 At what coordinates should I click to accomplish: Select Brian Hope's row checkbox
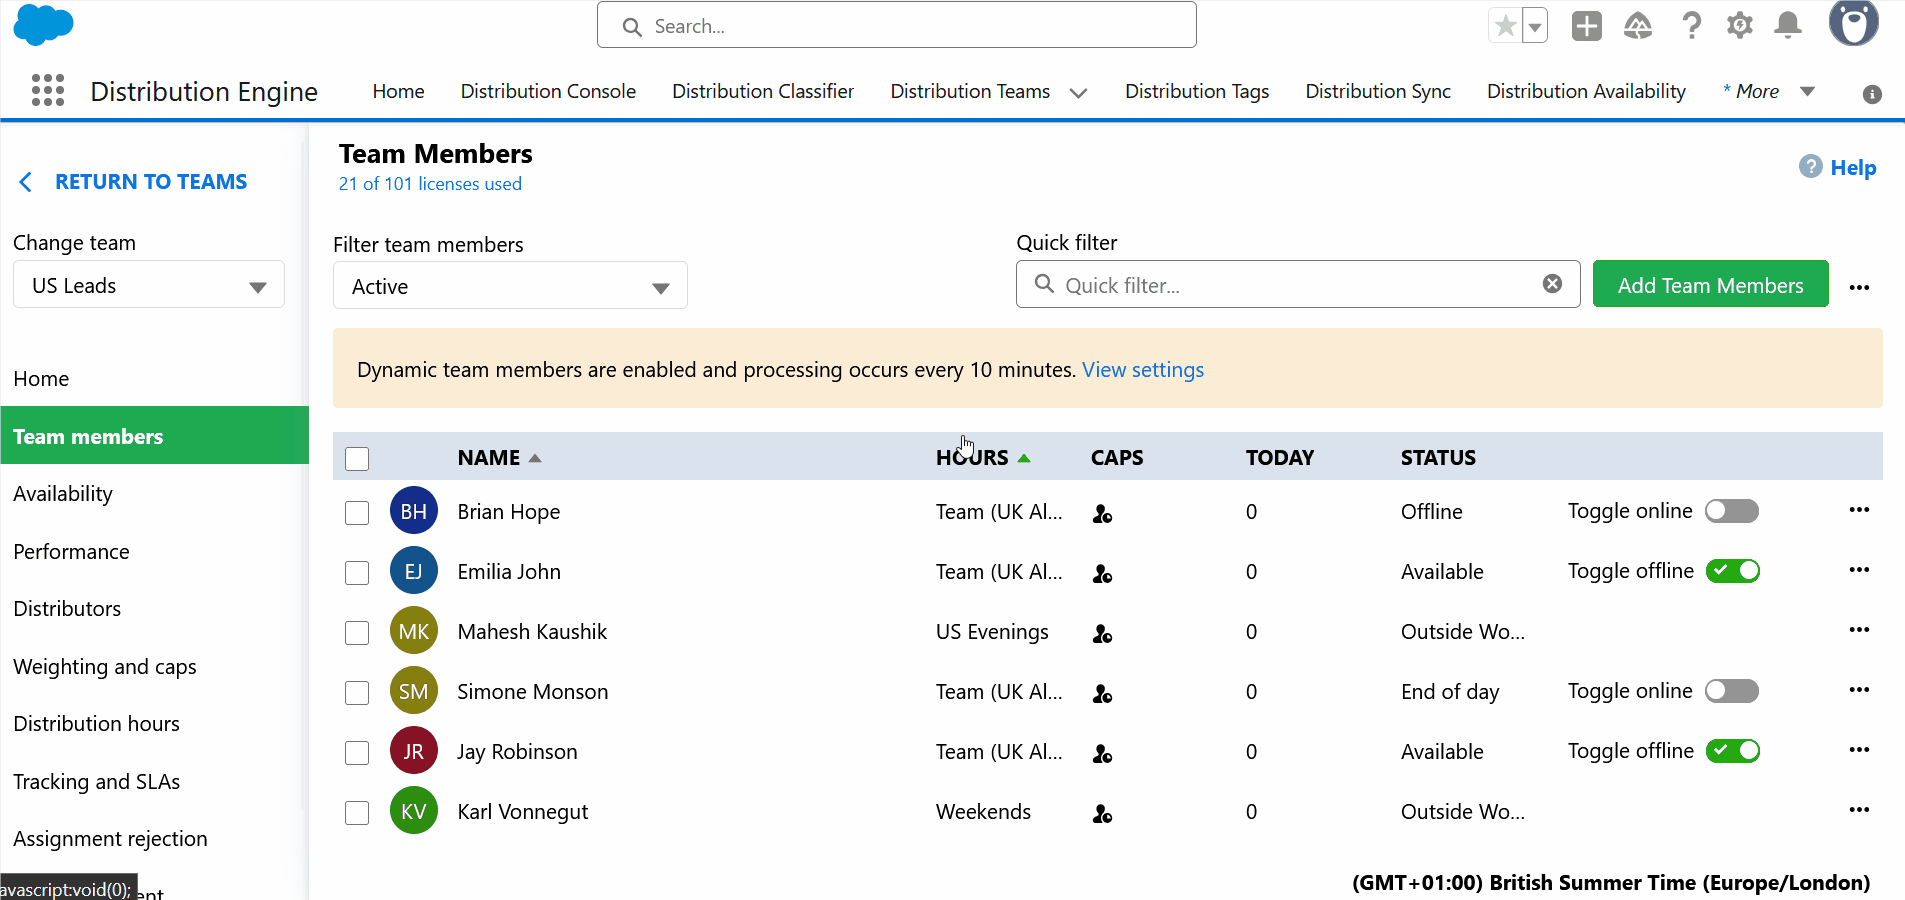(357, 513)
